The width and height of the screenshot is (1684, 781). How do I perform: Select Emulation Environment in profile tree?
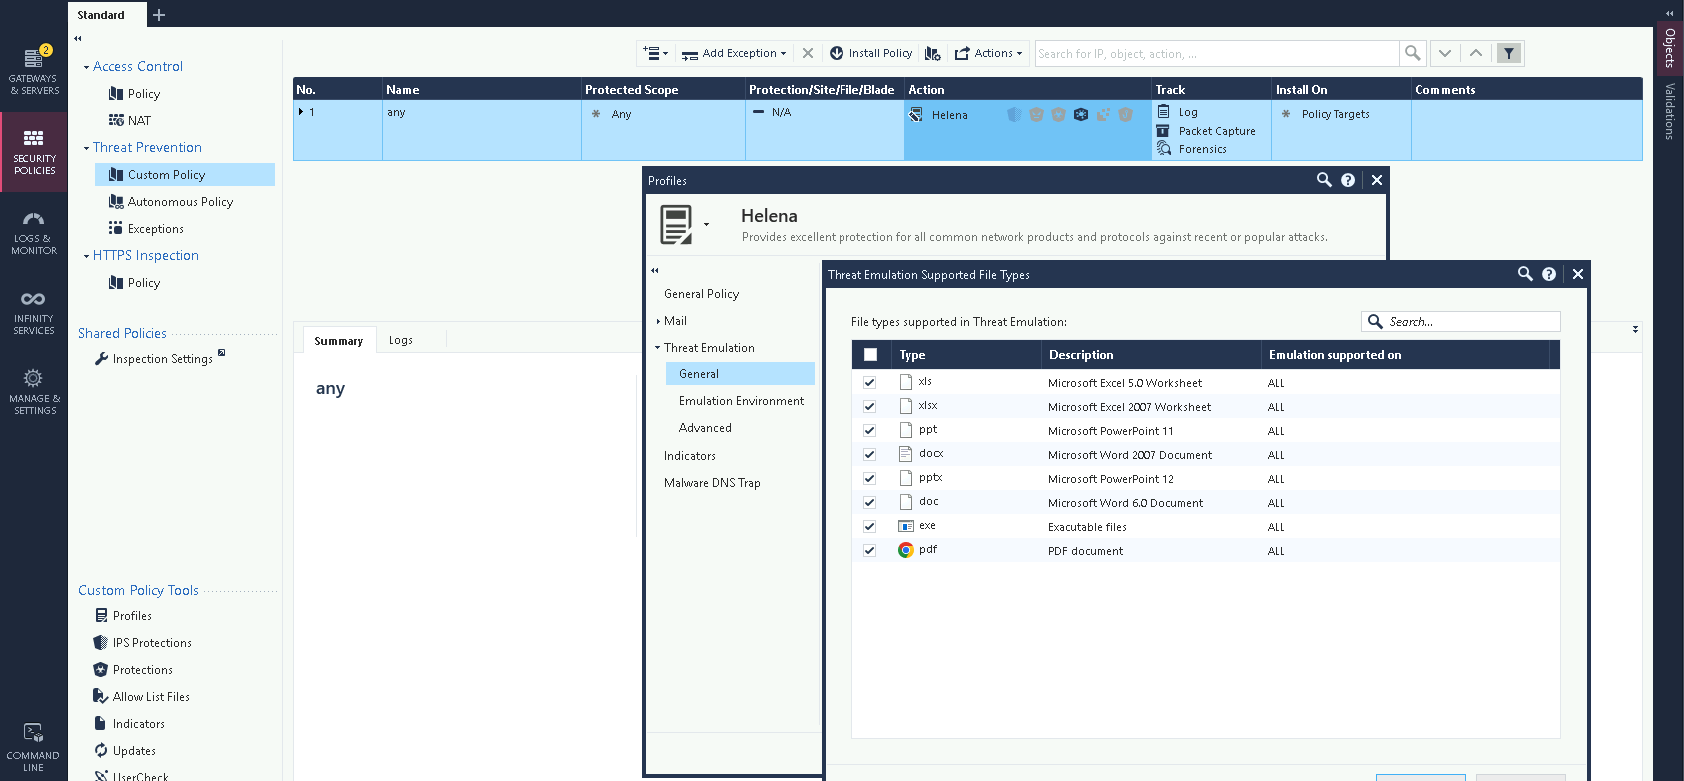click(741, 401)
